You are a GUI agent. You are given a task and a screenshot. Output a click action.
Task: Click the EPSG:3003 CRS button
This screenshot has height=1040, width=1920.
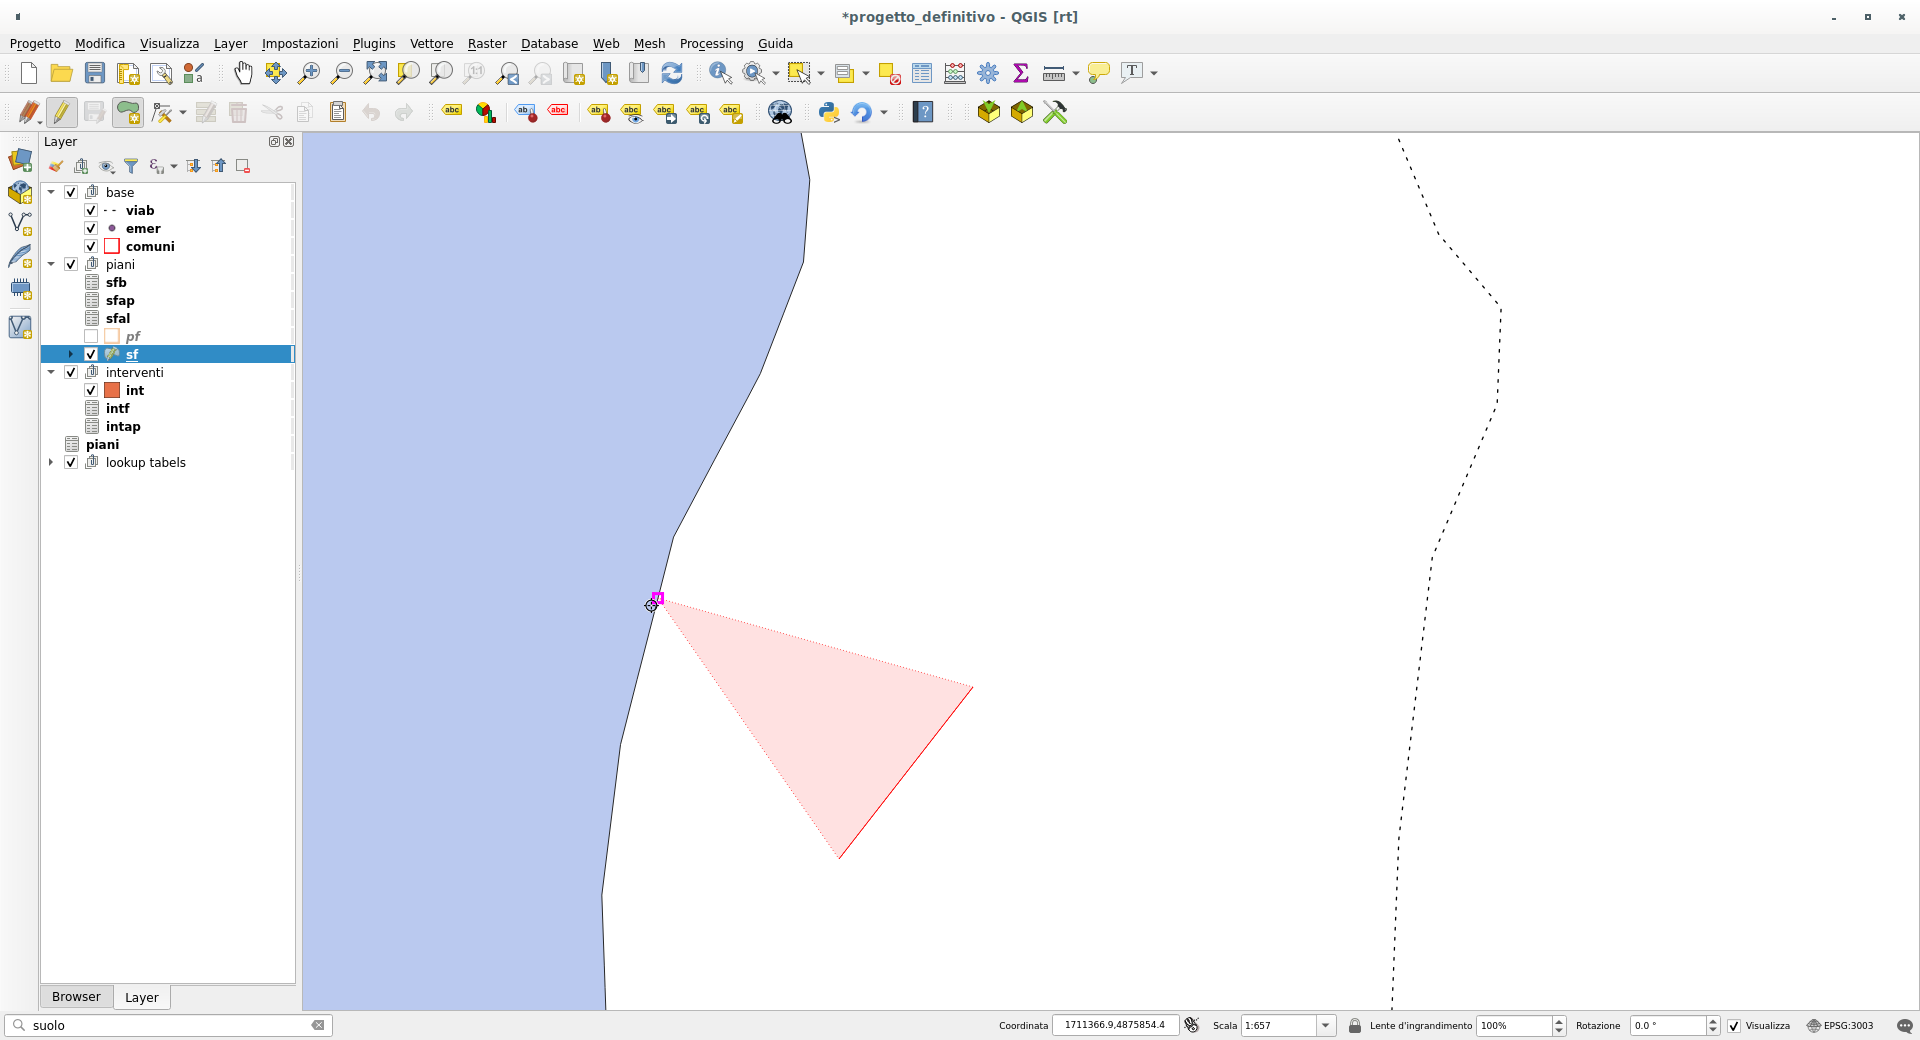[x=1840, y=1026]
